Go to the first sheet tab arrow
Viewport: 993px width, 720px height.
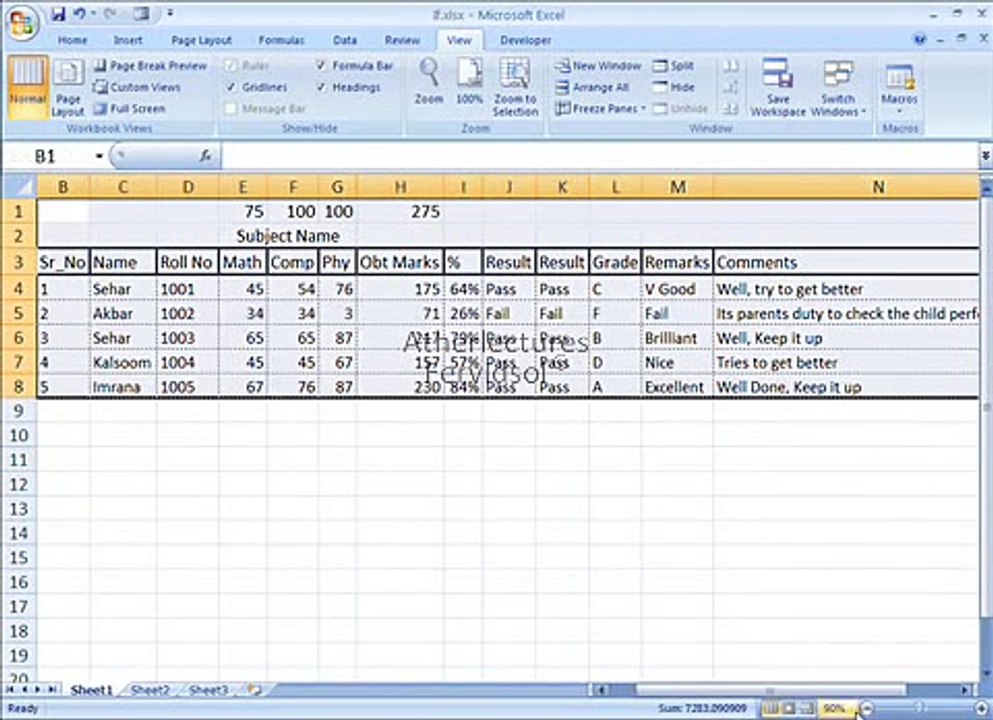(x=9, y=689)
